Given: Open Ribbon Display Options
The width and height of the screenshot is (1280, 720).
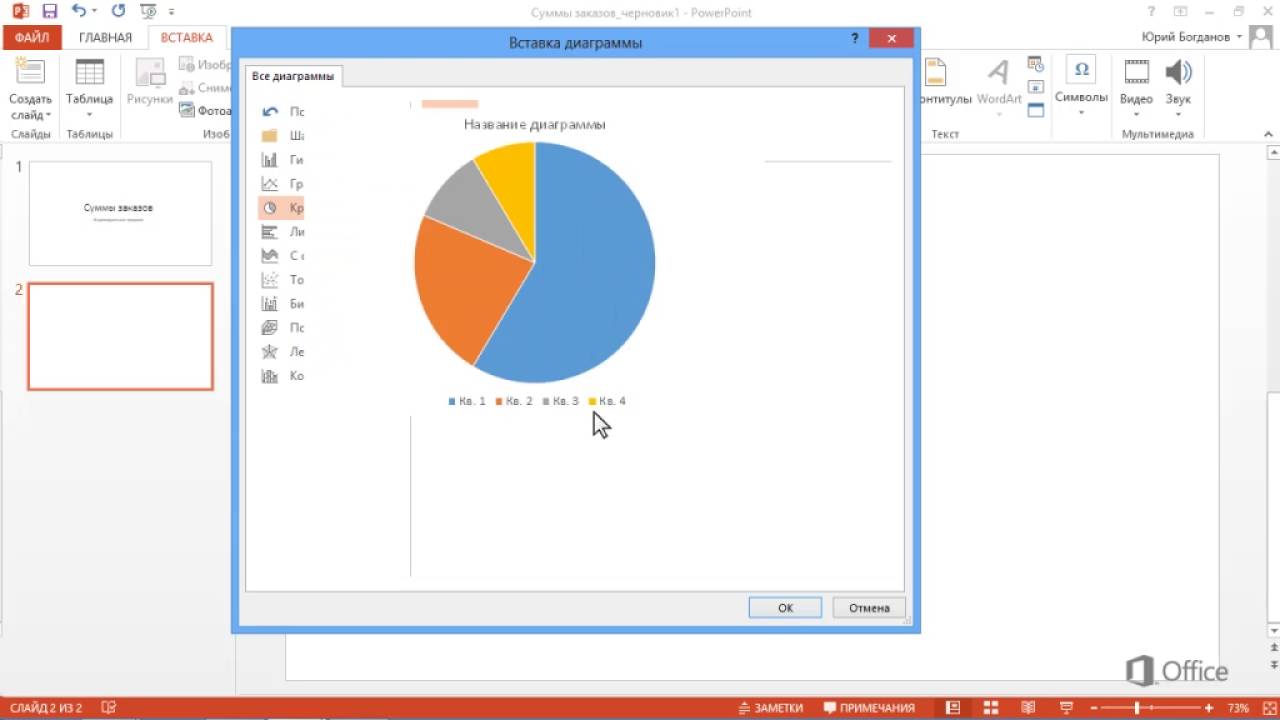Looking at the screenshot, I should coord(1181,12).
